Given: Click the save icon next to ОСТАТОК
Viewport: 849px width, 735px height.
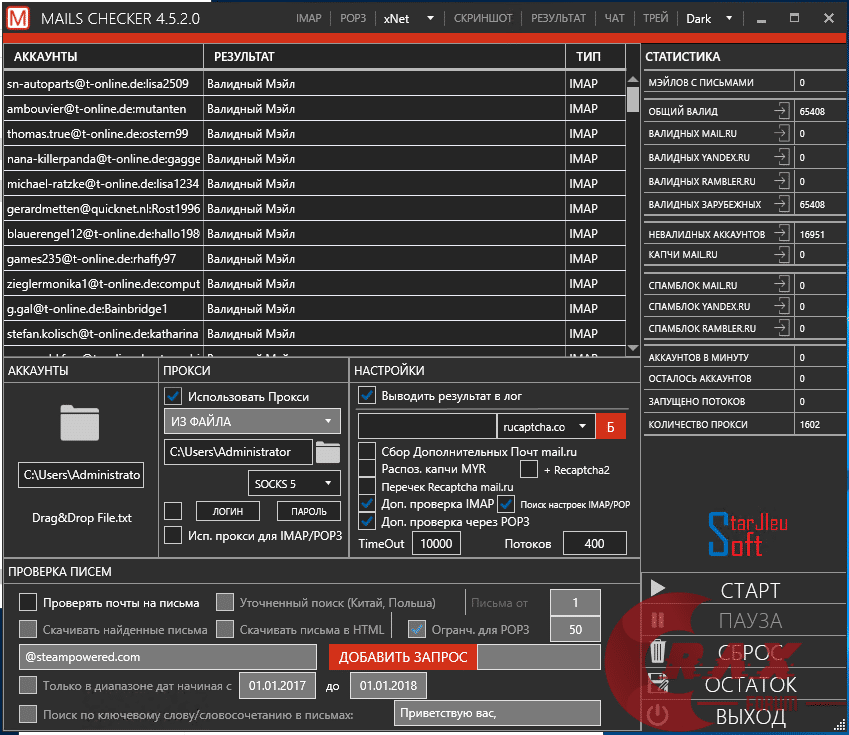Looking at the screenshot, I should point(657,682).
